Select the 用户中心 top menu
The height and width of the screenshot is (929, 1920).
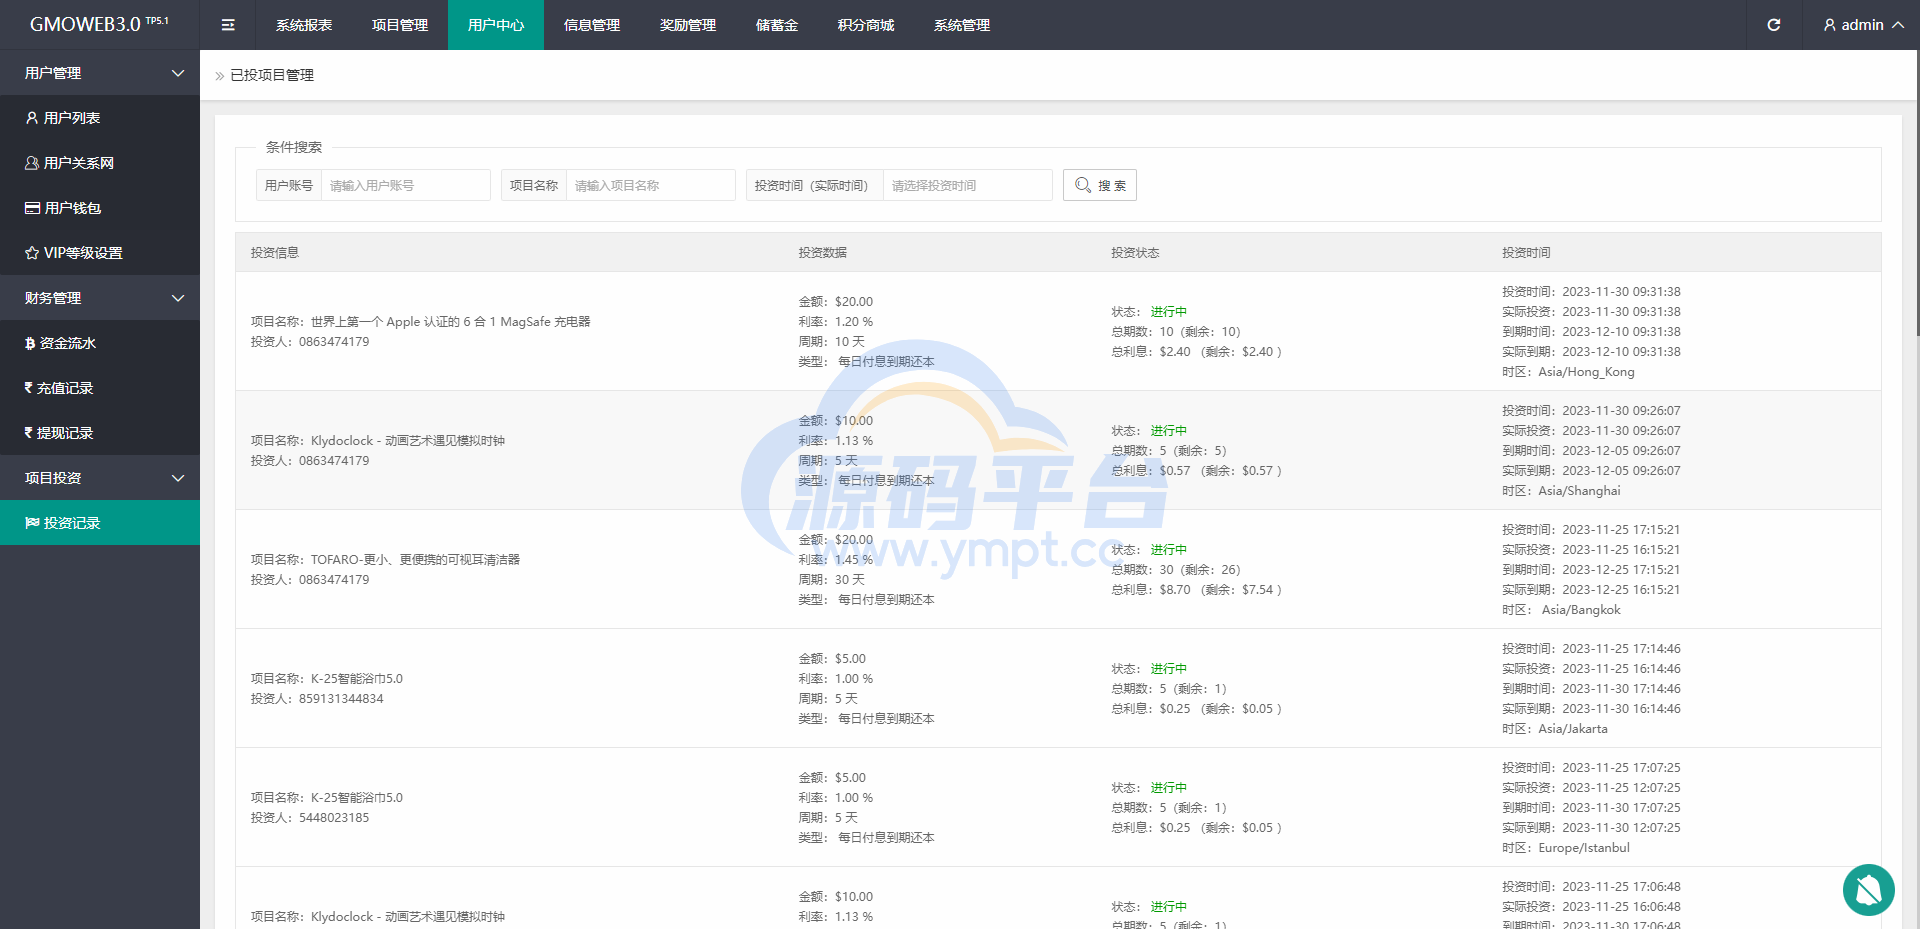(496, 25)
